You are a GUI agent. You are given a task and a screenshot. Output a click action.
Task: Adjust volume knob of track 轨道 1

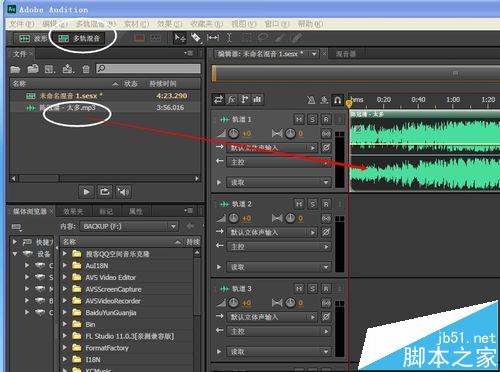(x=233, y=133)
